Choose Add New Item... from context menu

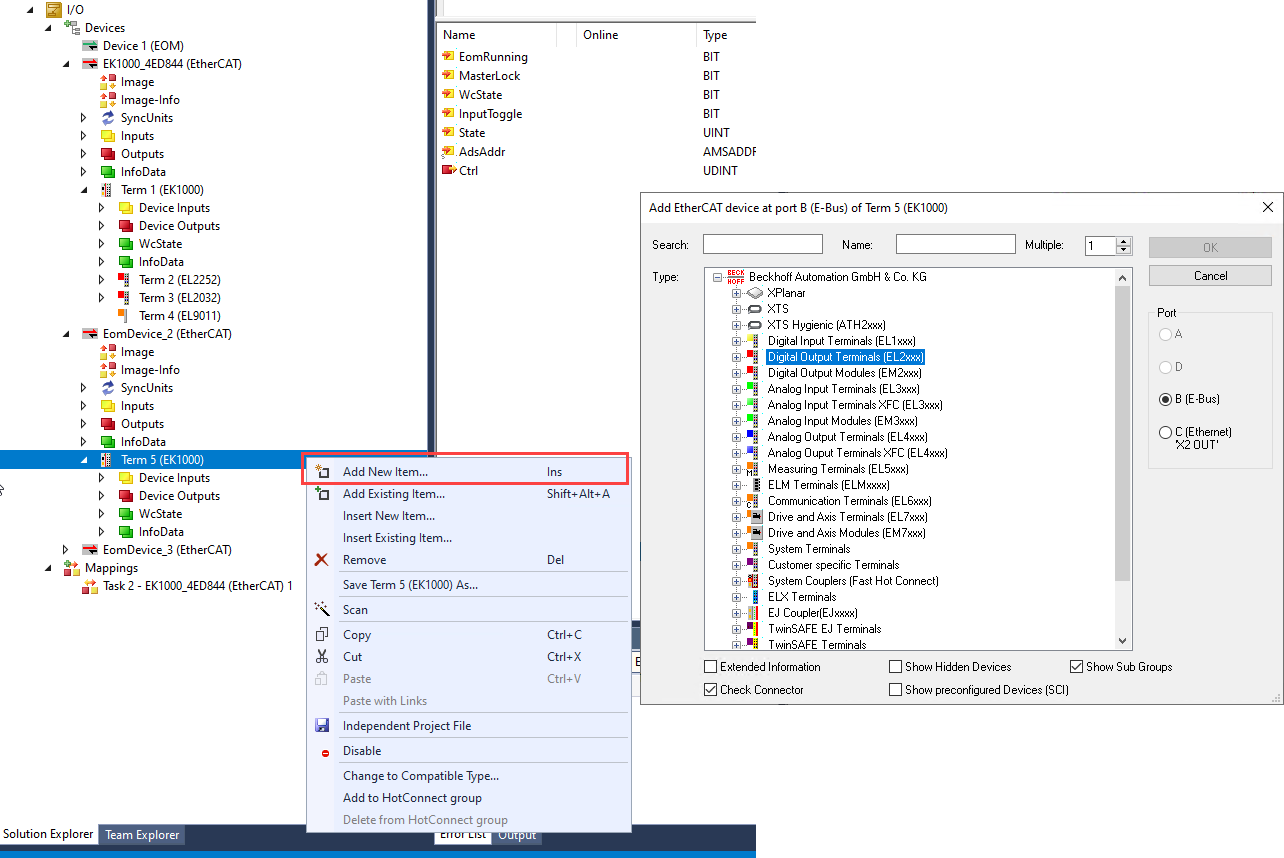point(467,471)
